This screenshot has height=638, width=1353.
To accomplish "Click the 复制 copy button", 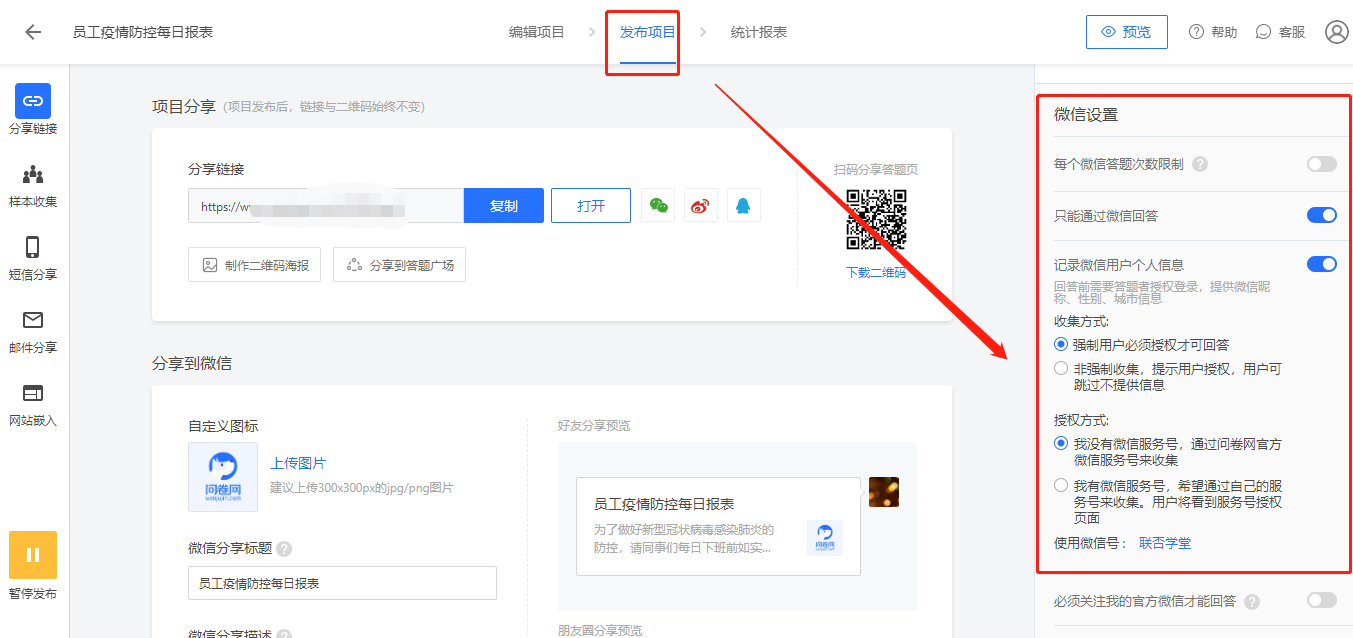I will click(504, 206).
